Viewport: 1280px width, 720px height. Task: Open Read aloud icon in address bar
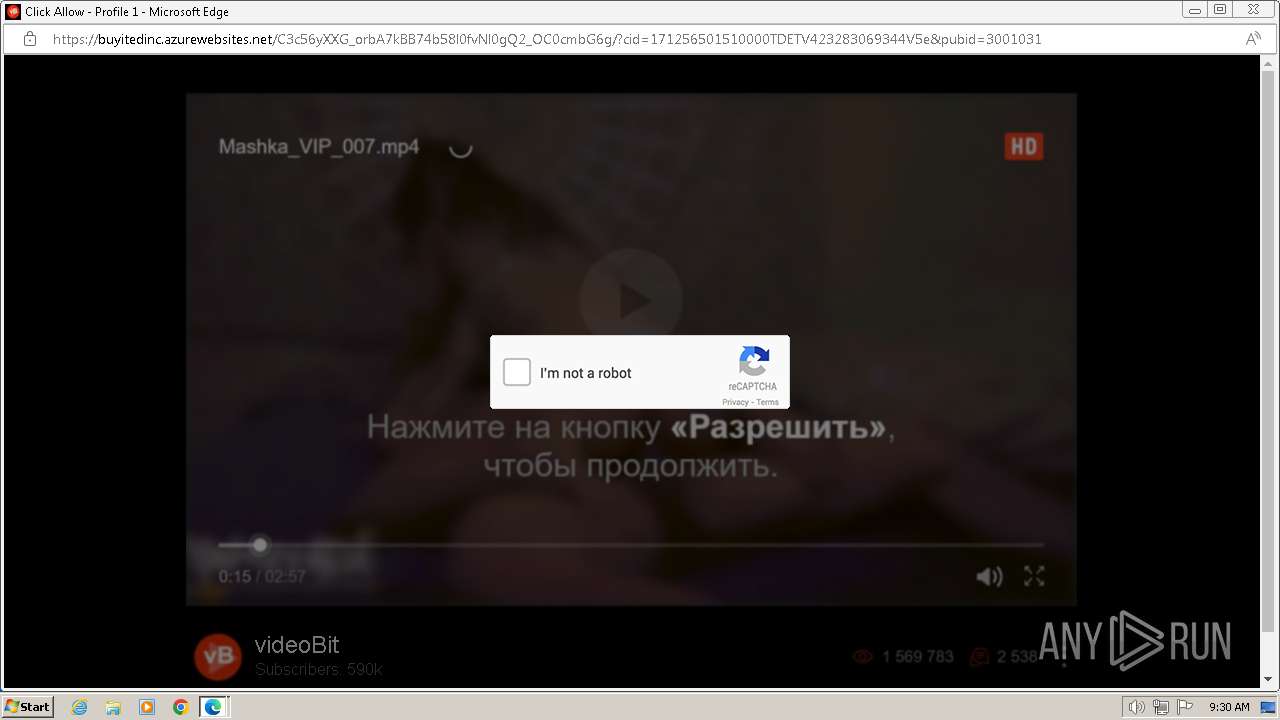(x=1253, y=39)
